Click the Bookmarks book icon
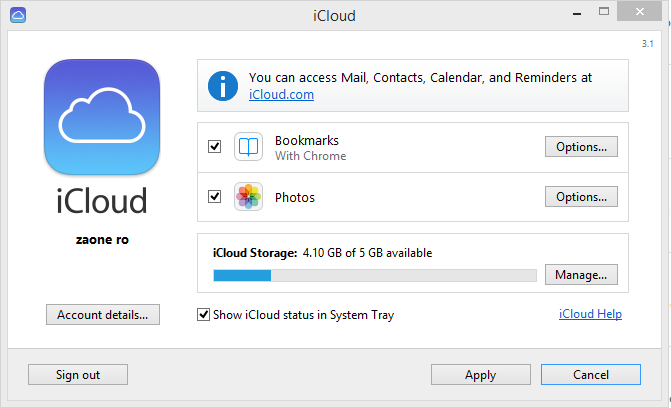This screenshot has width=671, height=408. pos(248,147)
